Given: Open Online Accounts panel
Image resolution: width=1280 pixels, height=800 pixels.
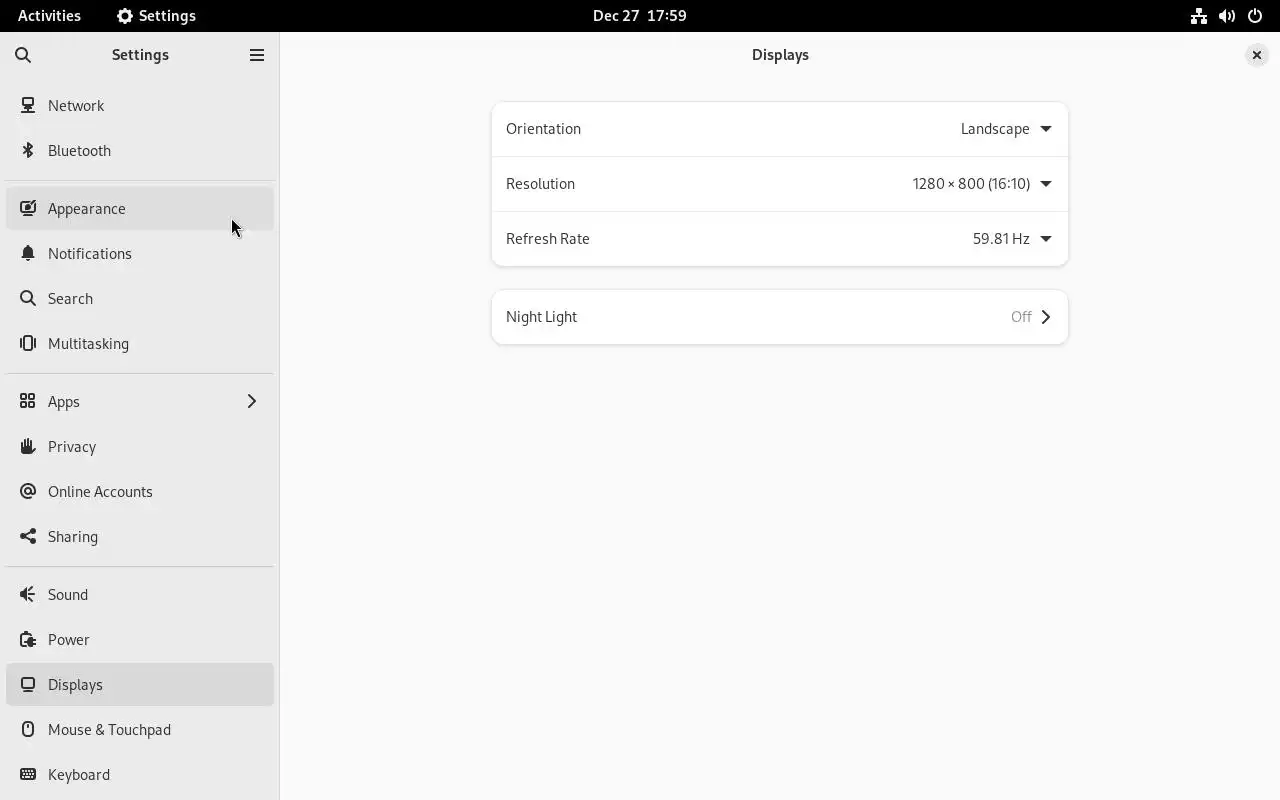Looking at the screenshot, I should coord(140,491).
